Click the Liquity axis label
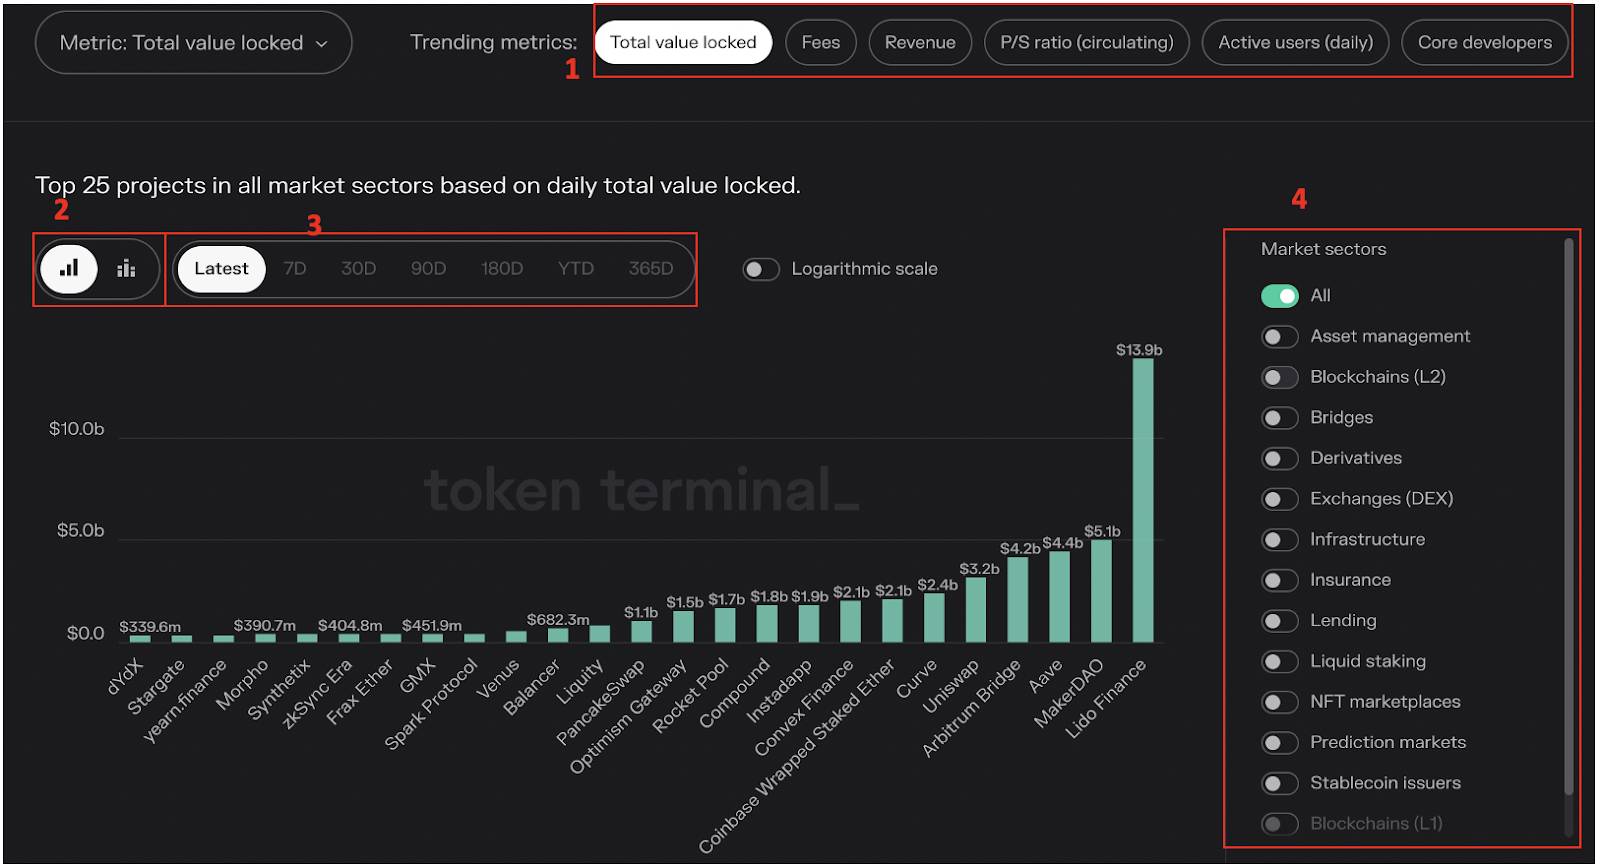Image resolution: width=1600 pixels, height=868 pixels. [580, 681]
